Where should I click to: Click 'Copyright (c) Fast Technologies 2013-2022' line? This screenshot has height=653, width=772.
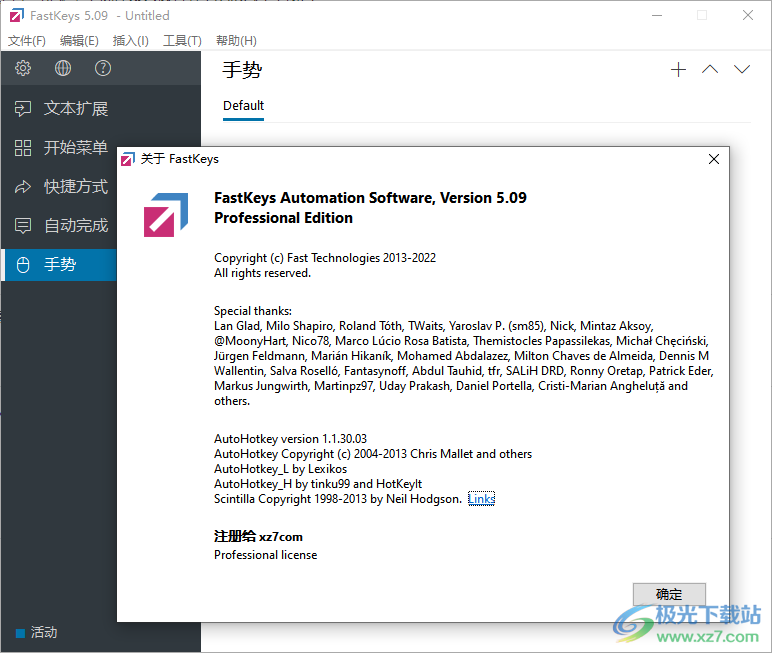(x=324, y=258)
